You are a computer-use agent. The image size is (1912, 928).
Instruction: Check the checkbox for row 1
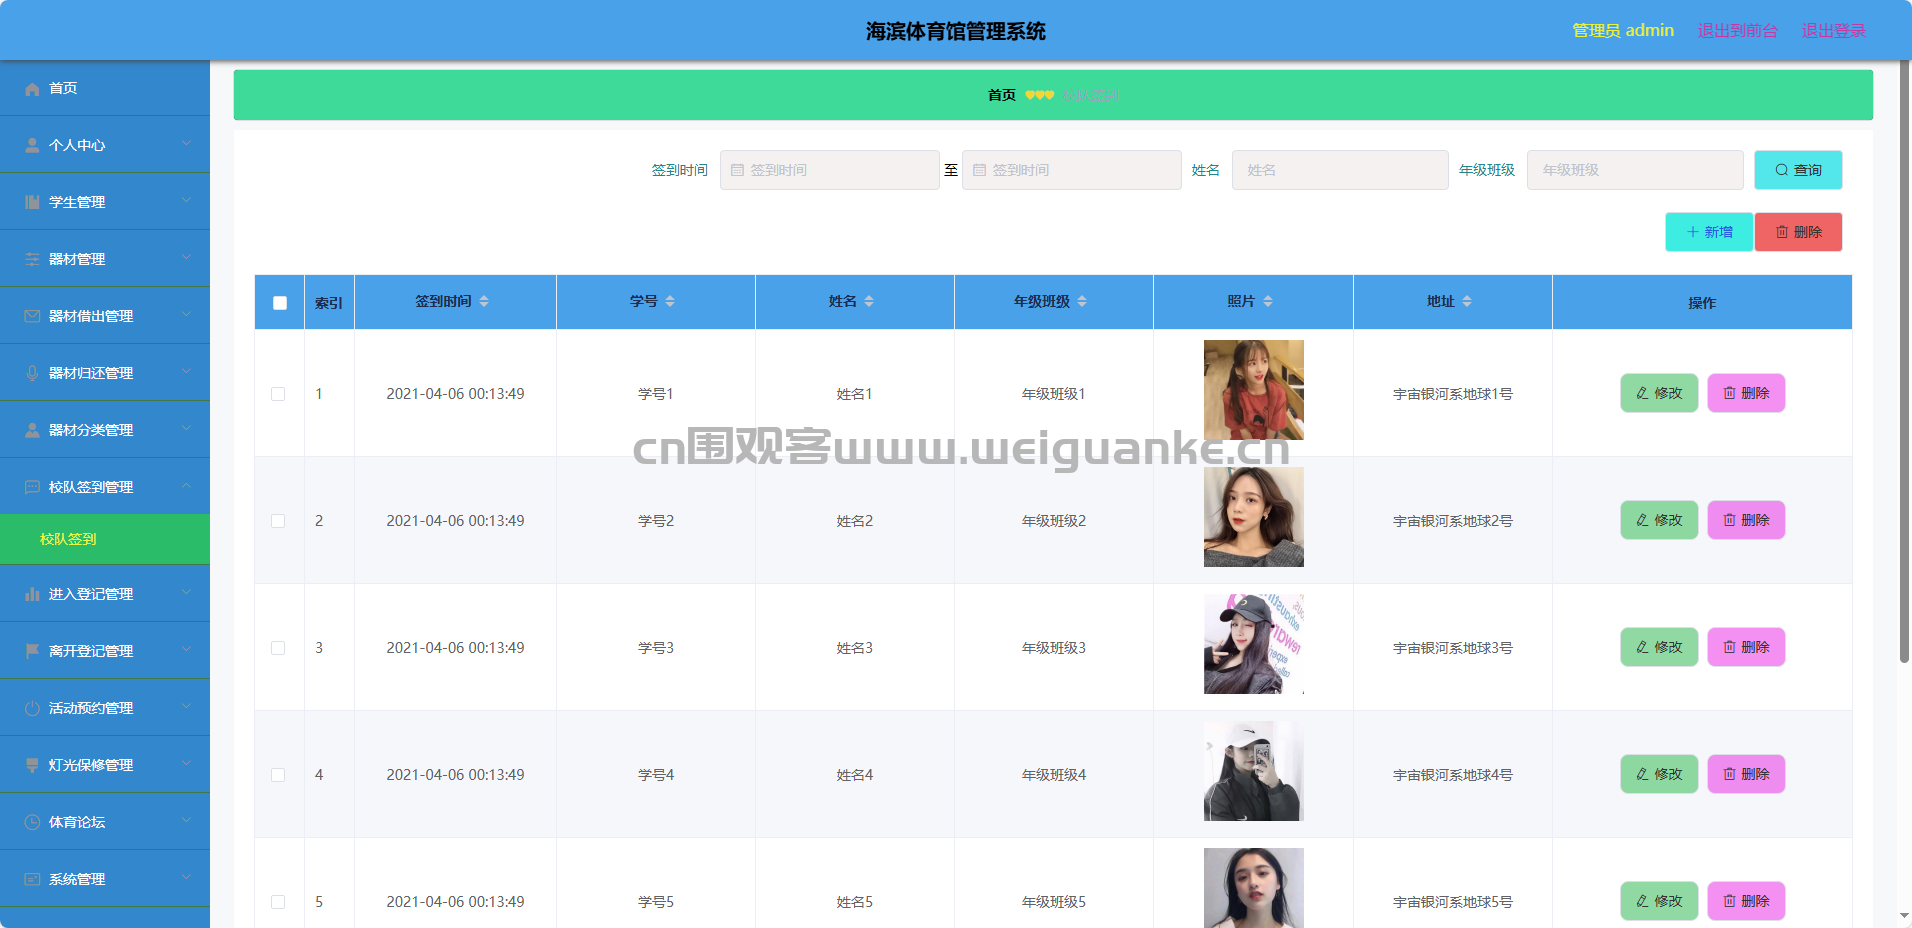pos(278,394)
